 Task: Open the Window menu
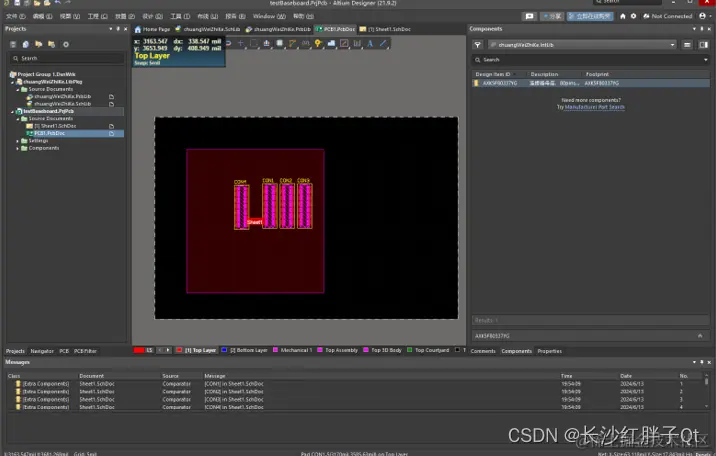pos(269,16)
